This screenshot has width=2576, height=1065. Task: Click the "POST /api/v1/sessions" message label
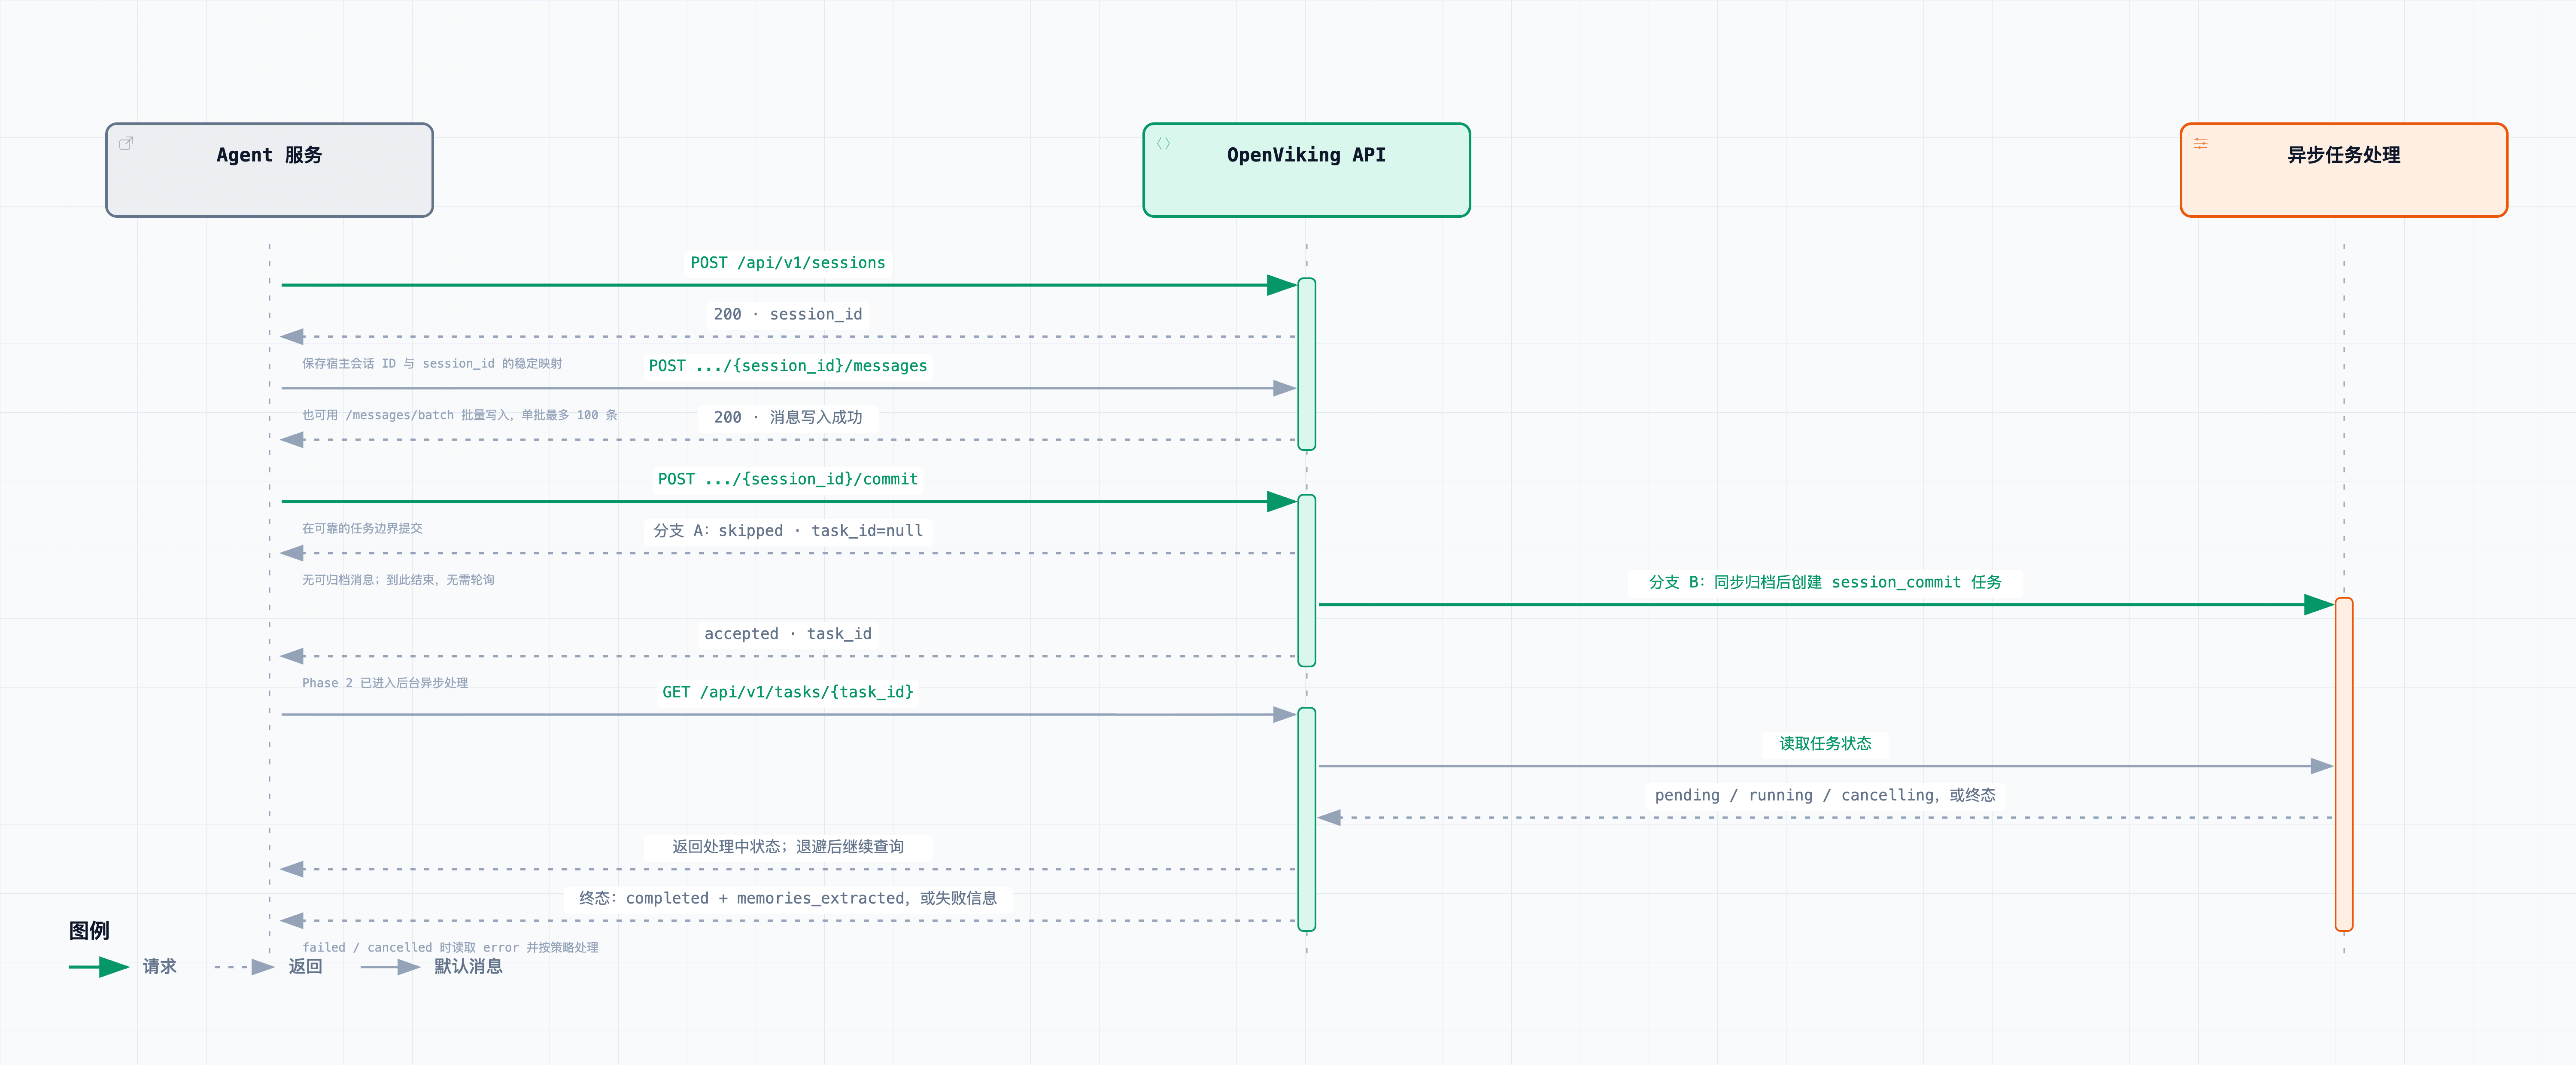[x=788, y=262]
